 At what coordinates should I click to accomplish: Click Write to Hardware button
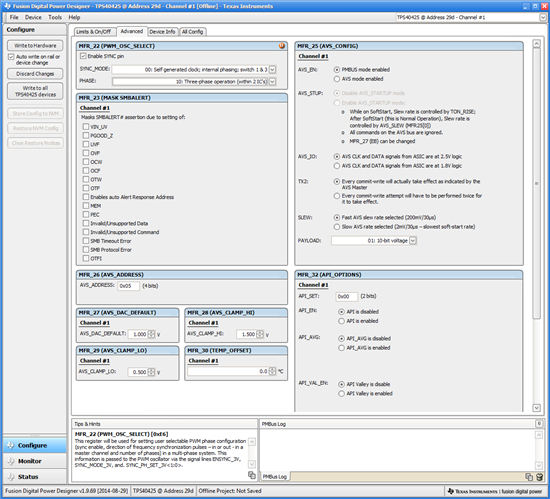[35, 46]
